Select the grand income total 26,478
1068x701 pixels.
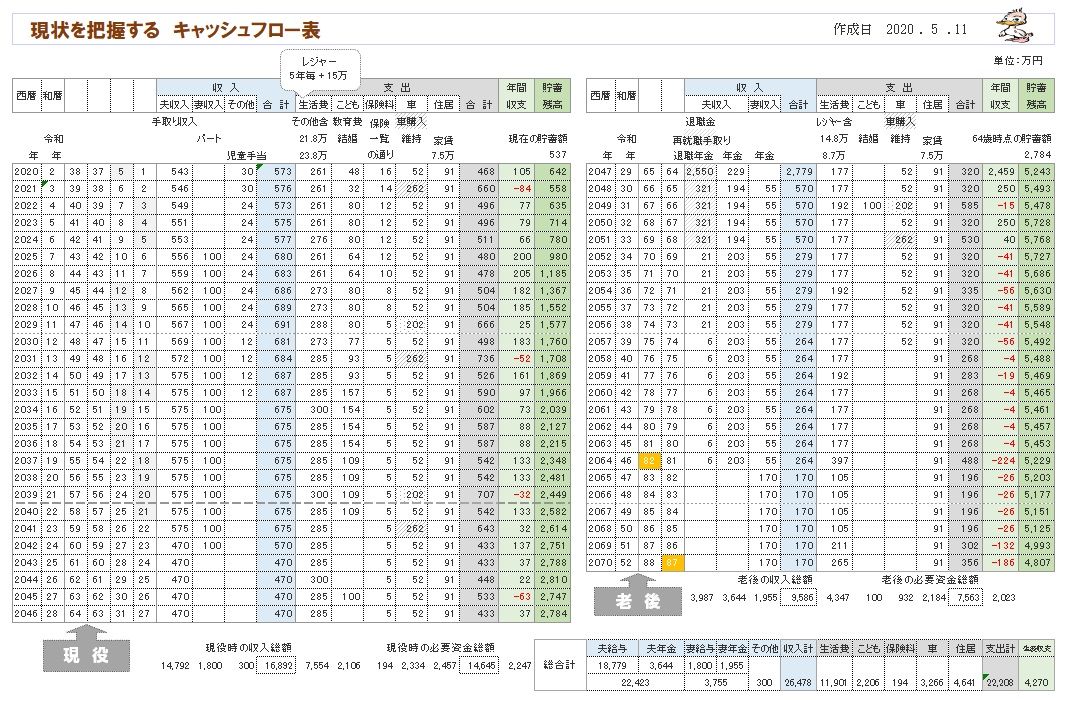pos(798,682)
